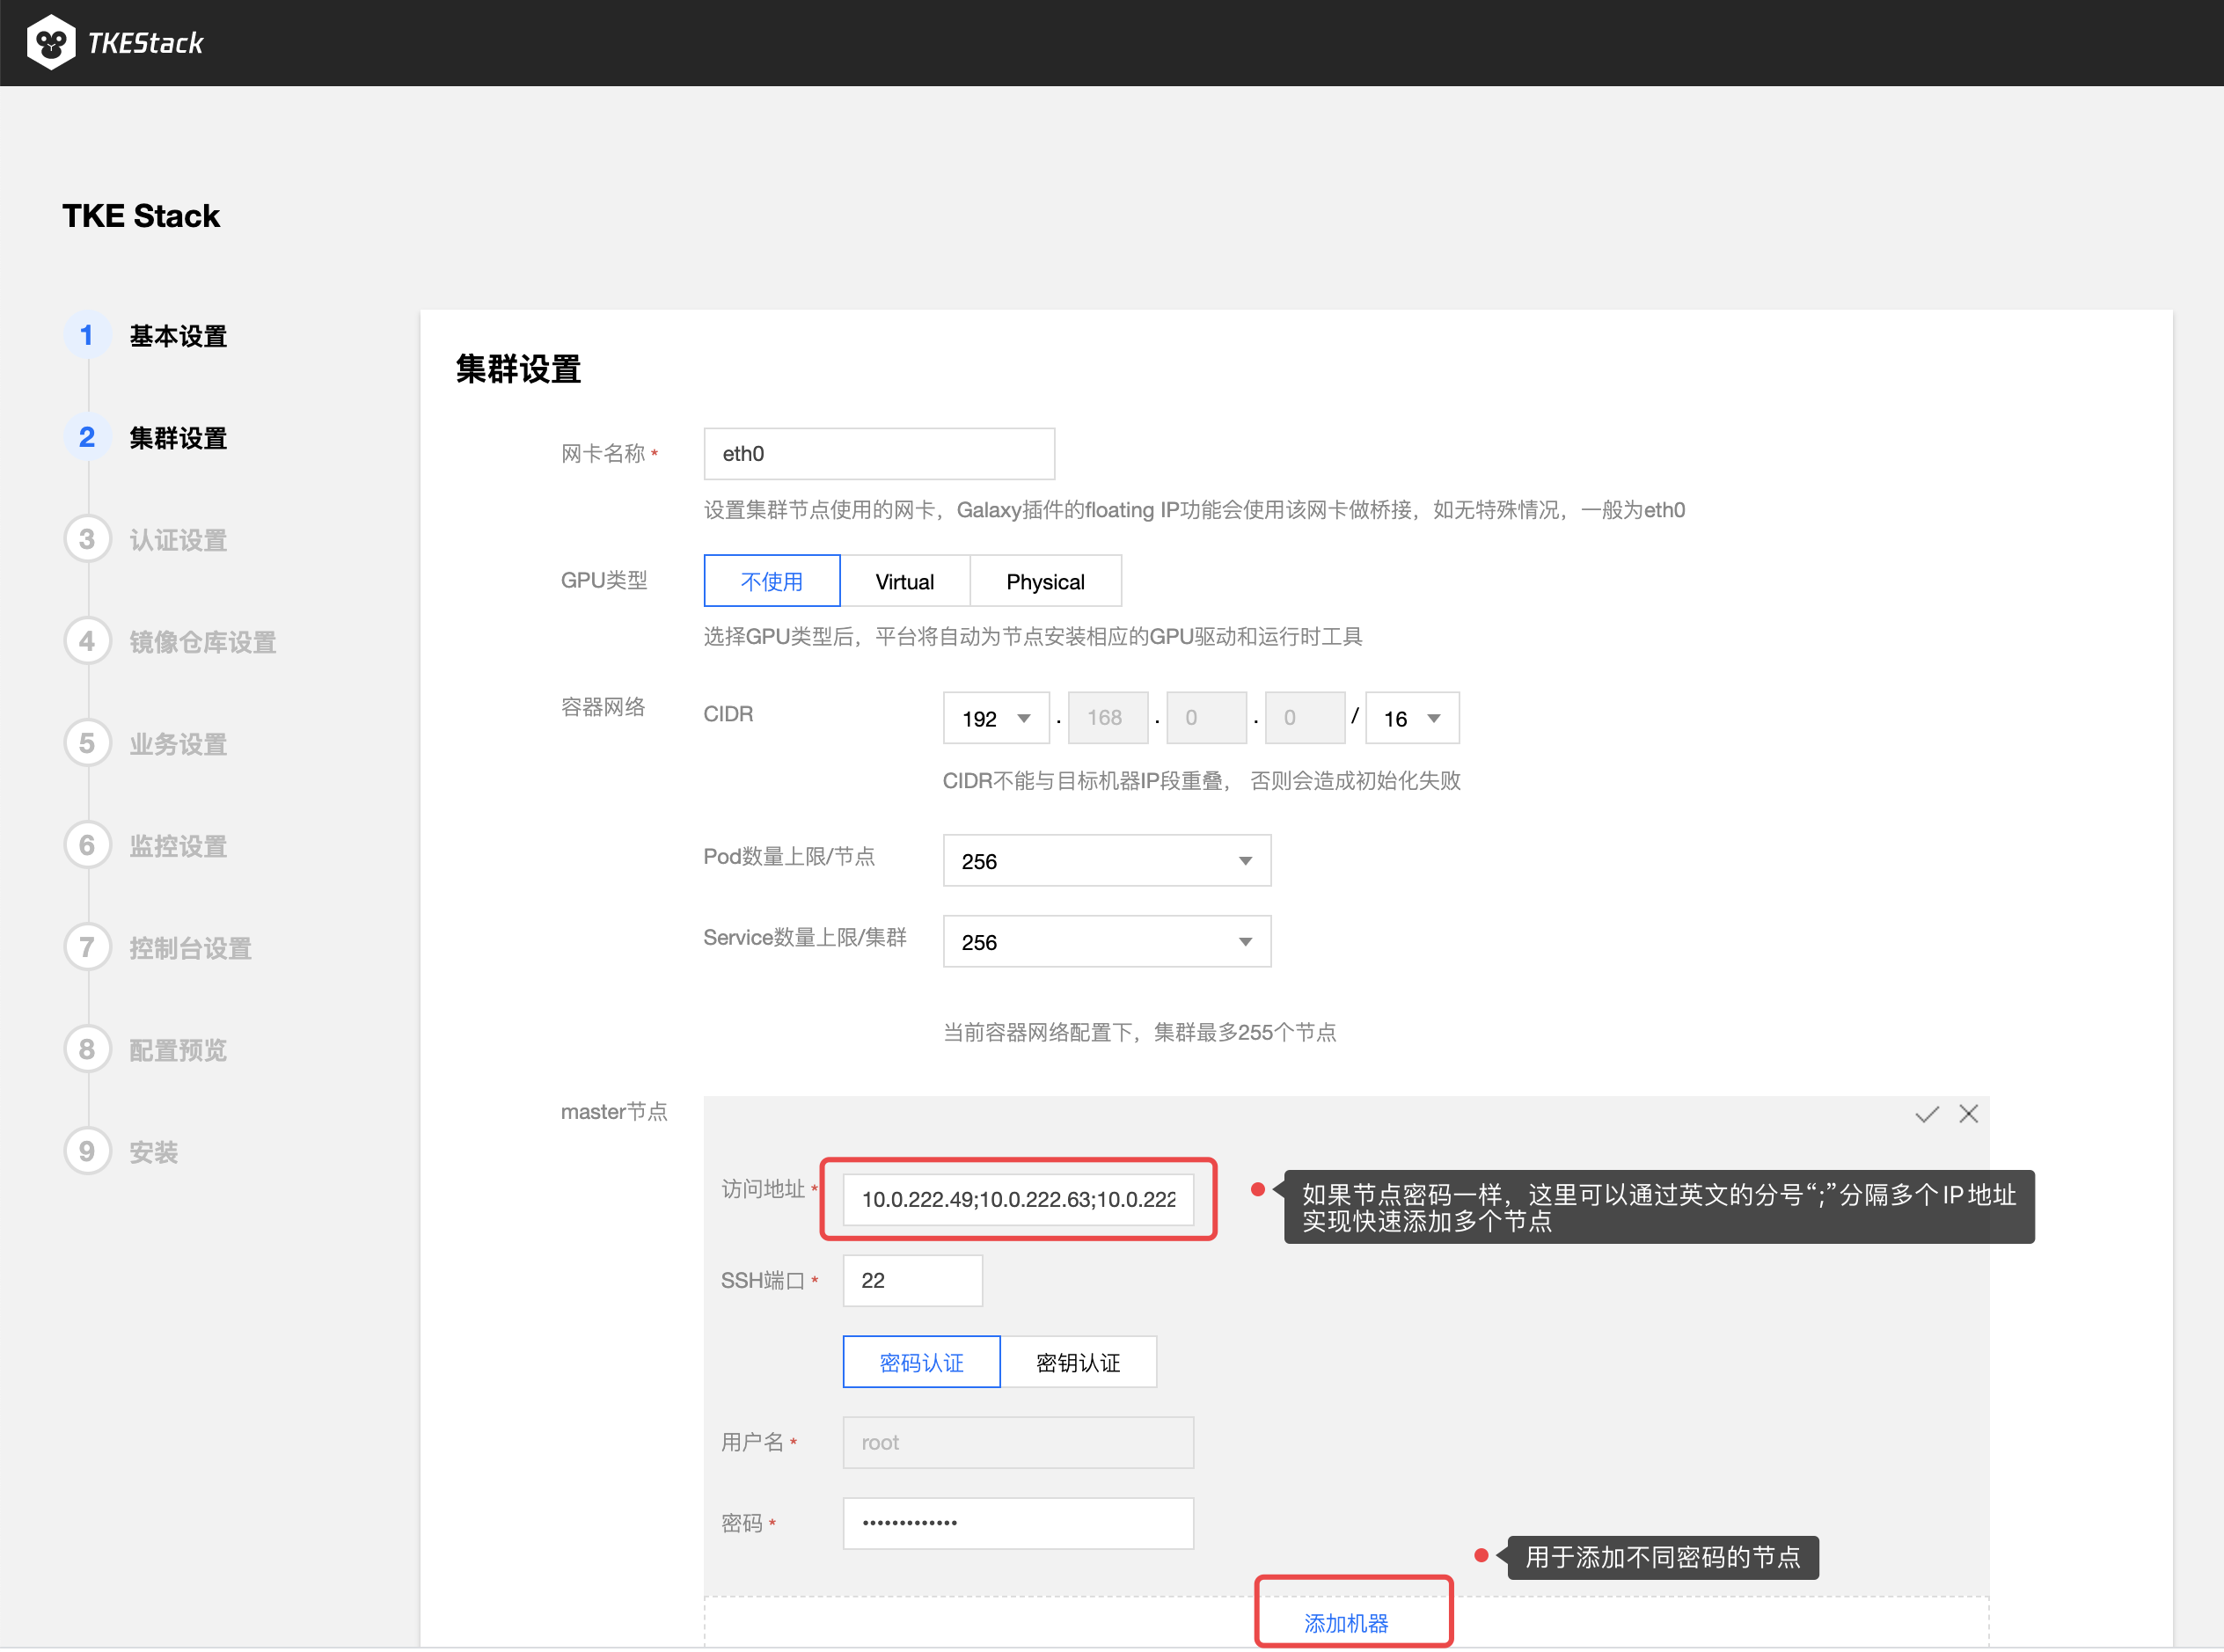Click the SSH端口 22 input field

coord(912,1280)
